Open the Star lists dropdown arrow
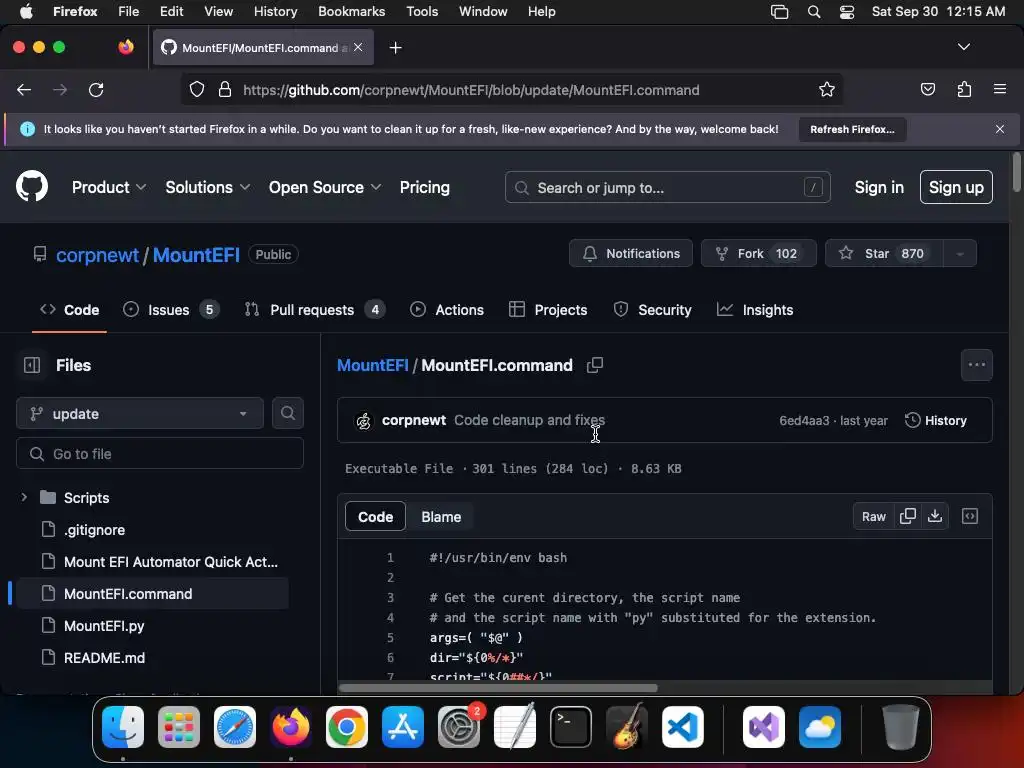 [x=960, y=253]
